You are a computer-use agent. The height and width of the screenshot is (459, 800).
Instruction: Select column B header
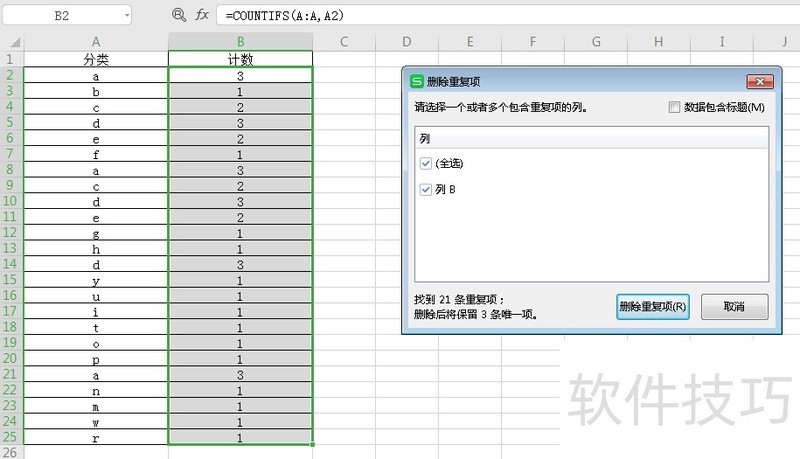coord(240,42)
